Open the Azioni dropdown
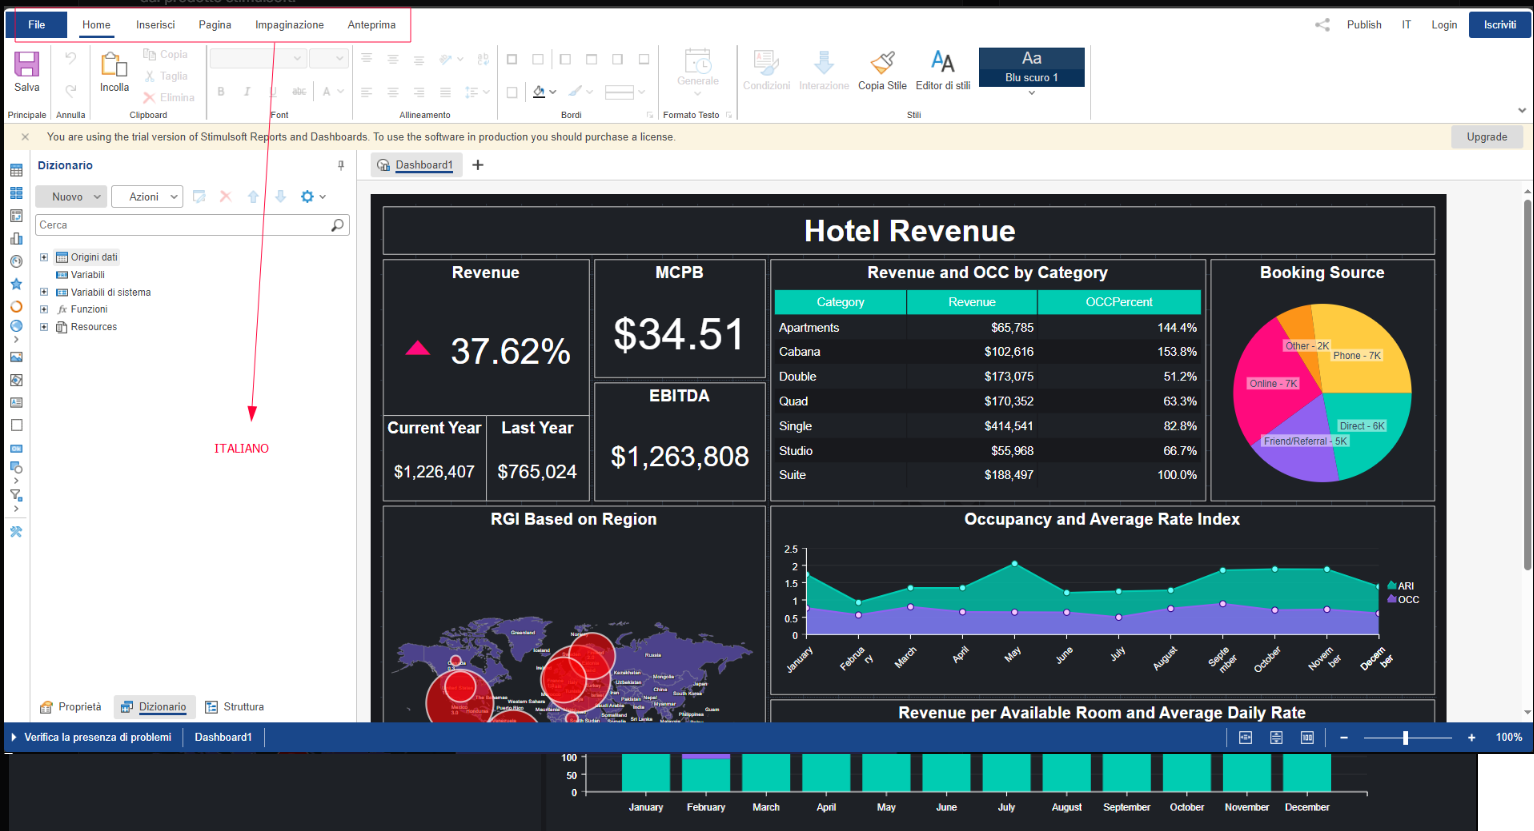 coord(147,197)
